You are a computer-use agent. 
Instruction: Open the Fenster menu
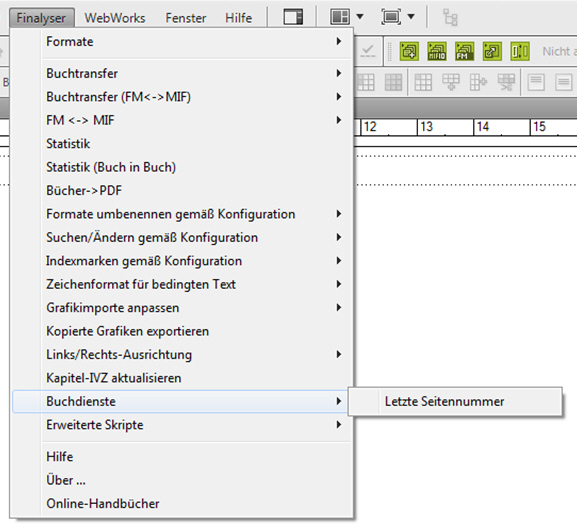pos(185,18)
